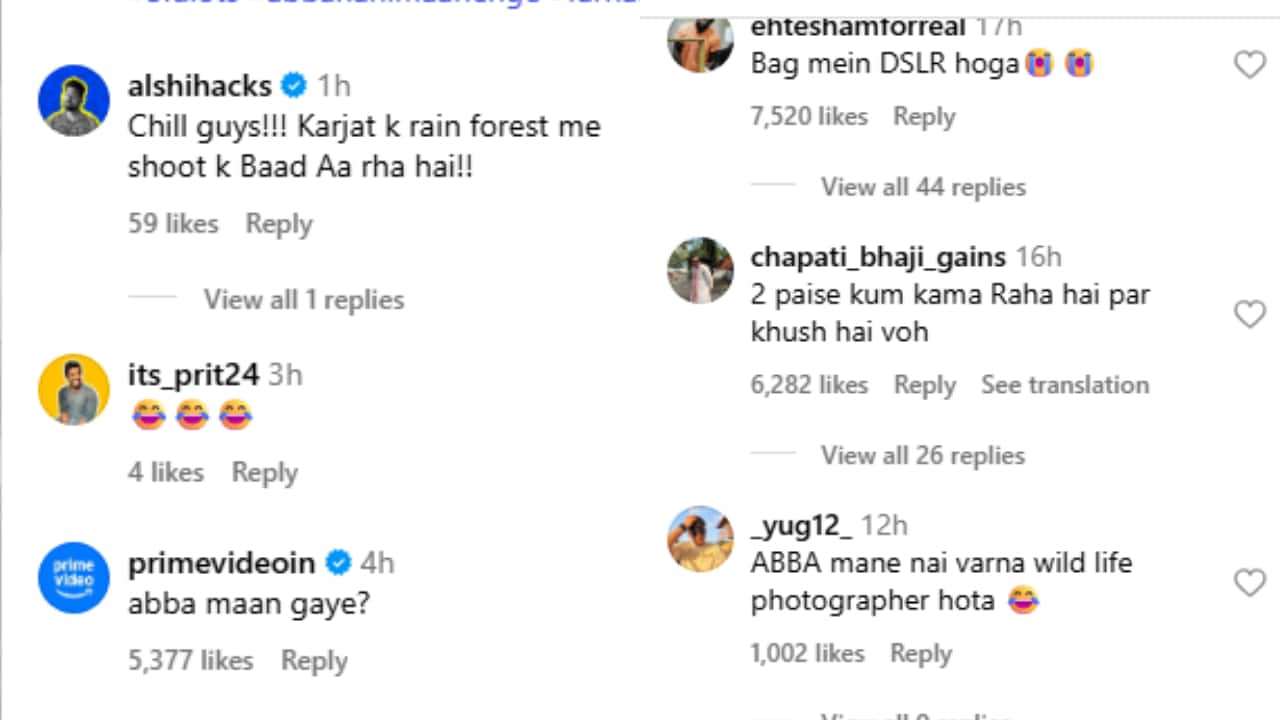1280x720 pixels.
Task: Reply to alshihacks' Karjat comment
Action: 279,224
